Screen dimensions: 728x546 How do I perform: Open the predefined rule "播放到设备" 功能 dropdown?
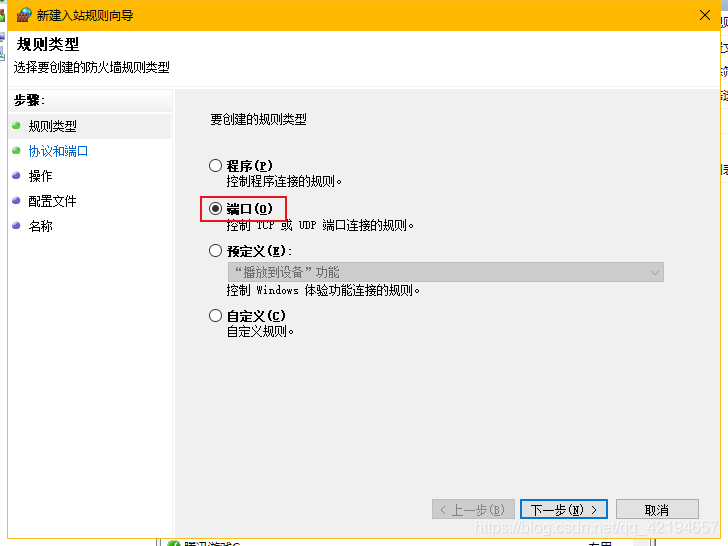click(x=445, y=272)
